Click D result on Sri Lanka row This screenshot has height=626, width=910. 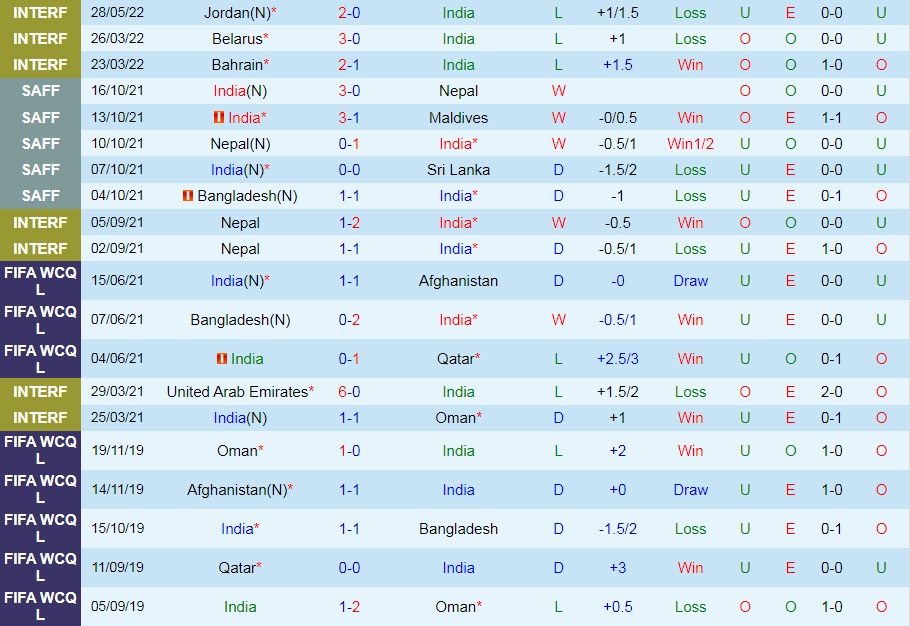coord(558,170)
